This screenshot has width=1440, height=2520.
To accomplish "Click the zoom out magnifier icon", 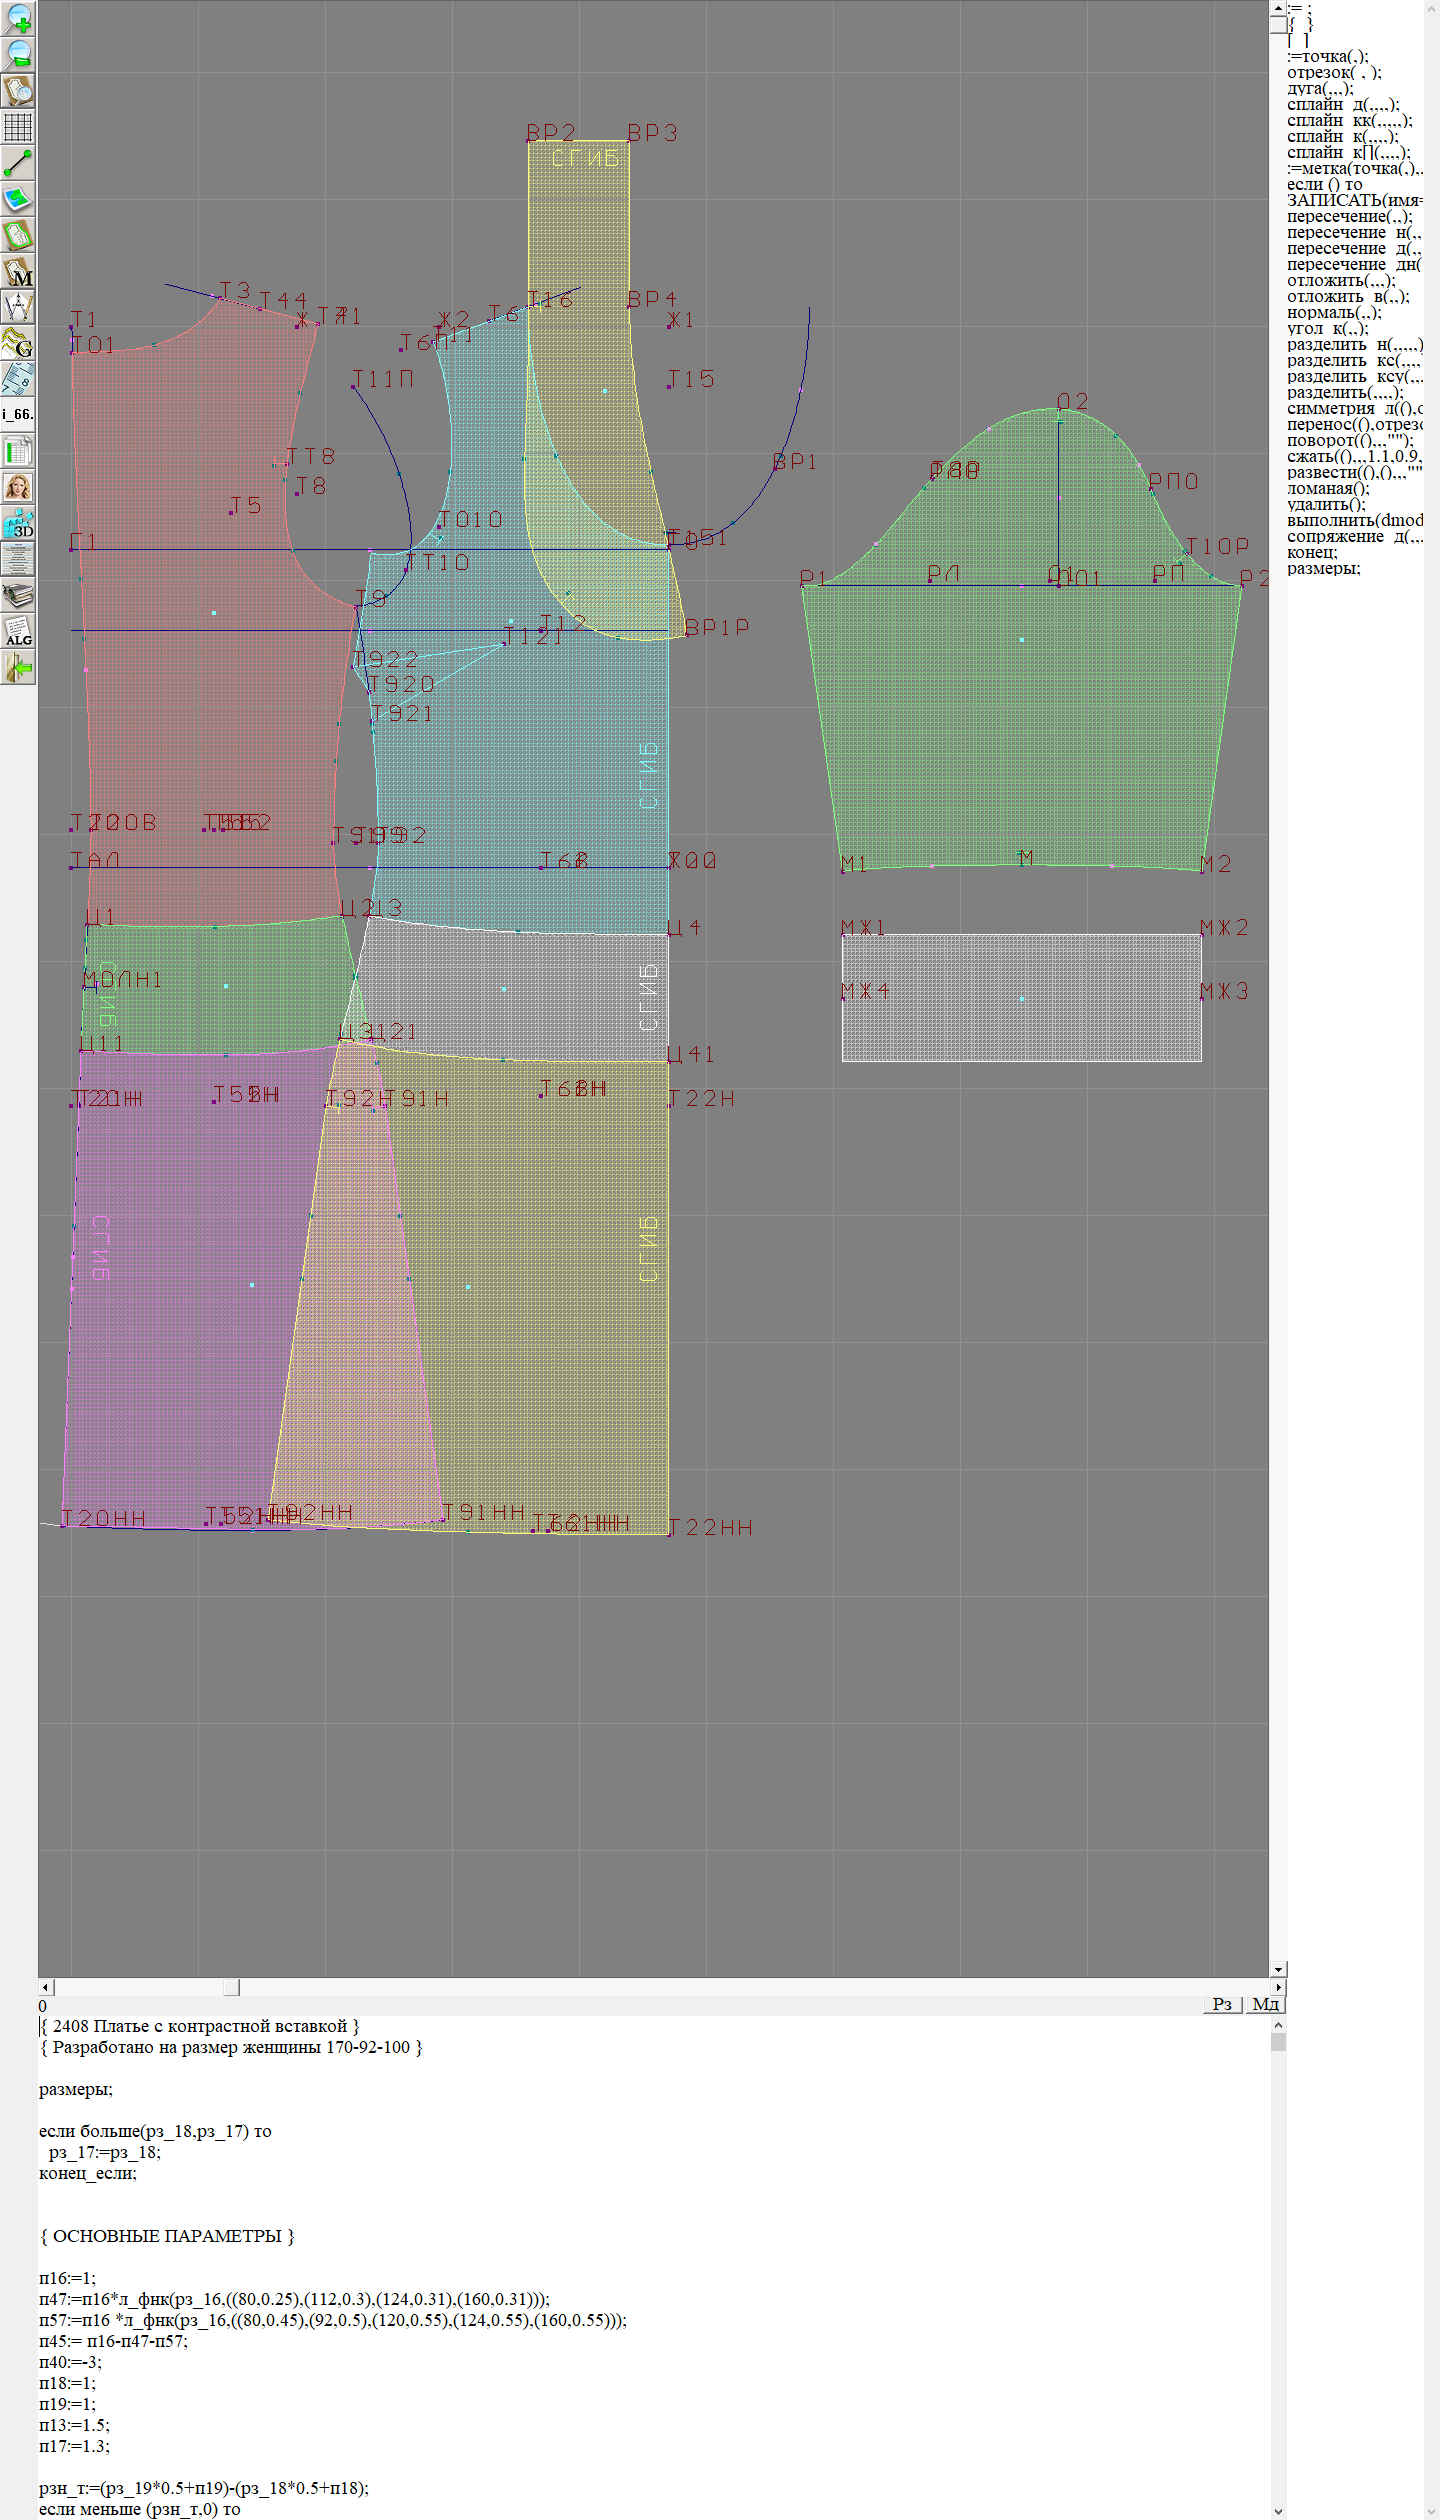I will 18,54.
